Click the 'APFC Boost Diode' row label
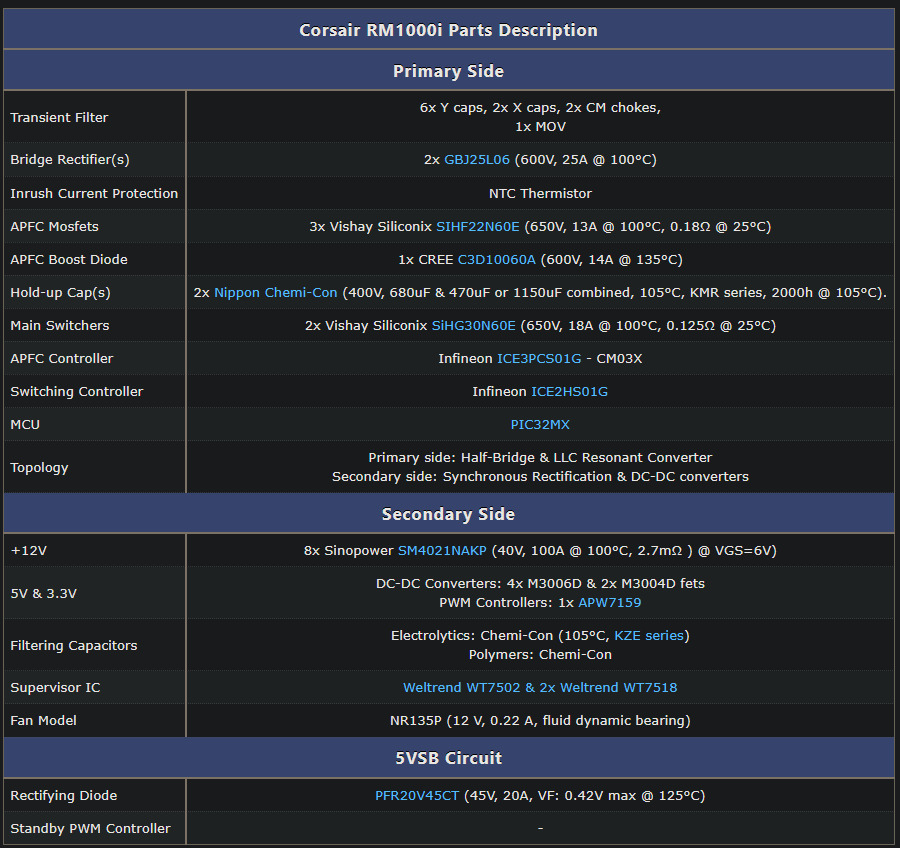The image size is (900, 848). coord(69,260)
